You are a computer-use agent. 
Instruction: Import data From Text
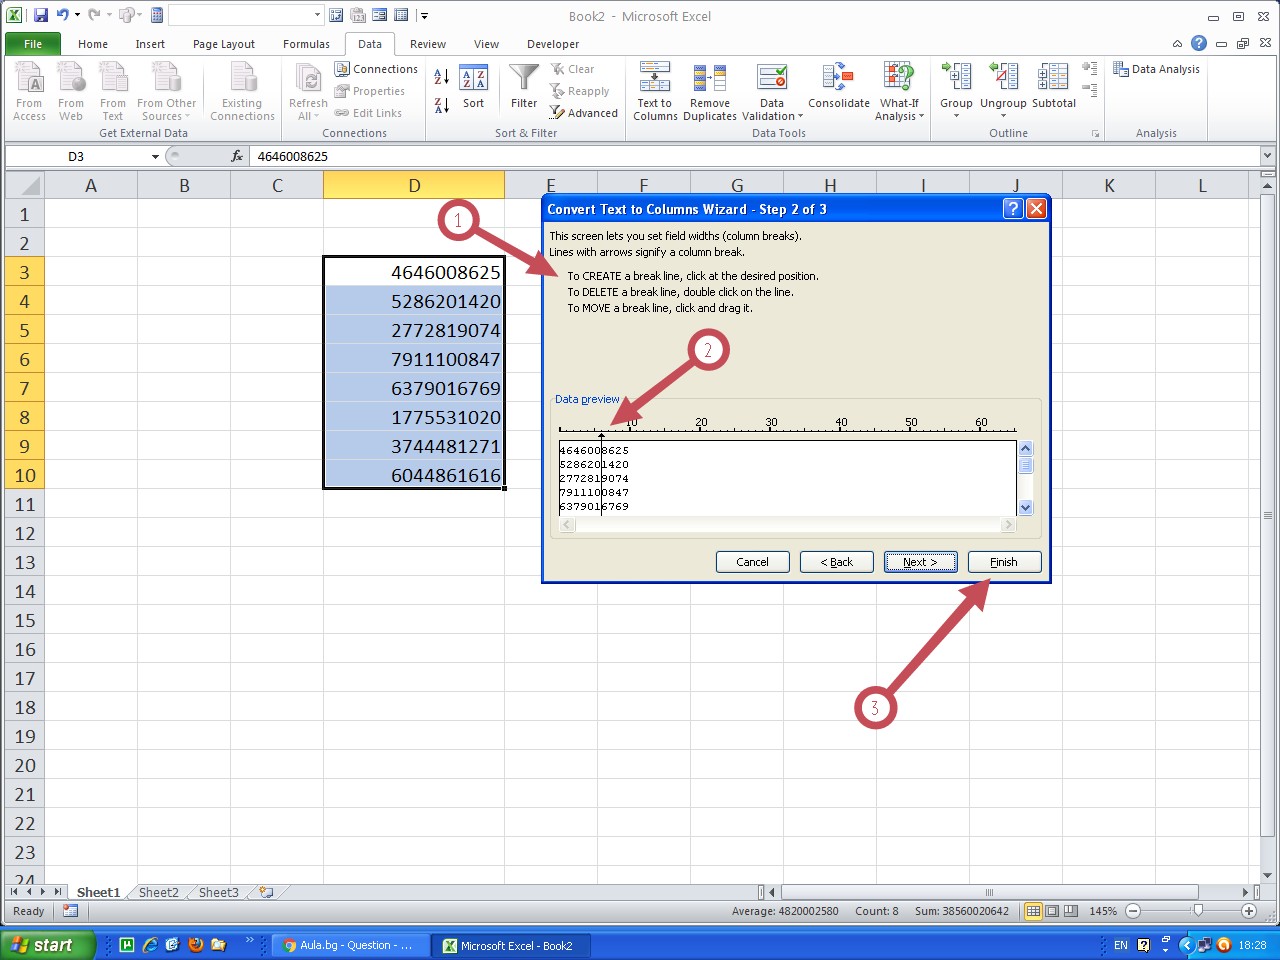tap(113, 91)
